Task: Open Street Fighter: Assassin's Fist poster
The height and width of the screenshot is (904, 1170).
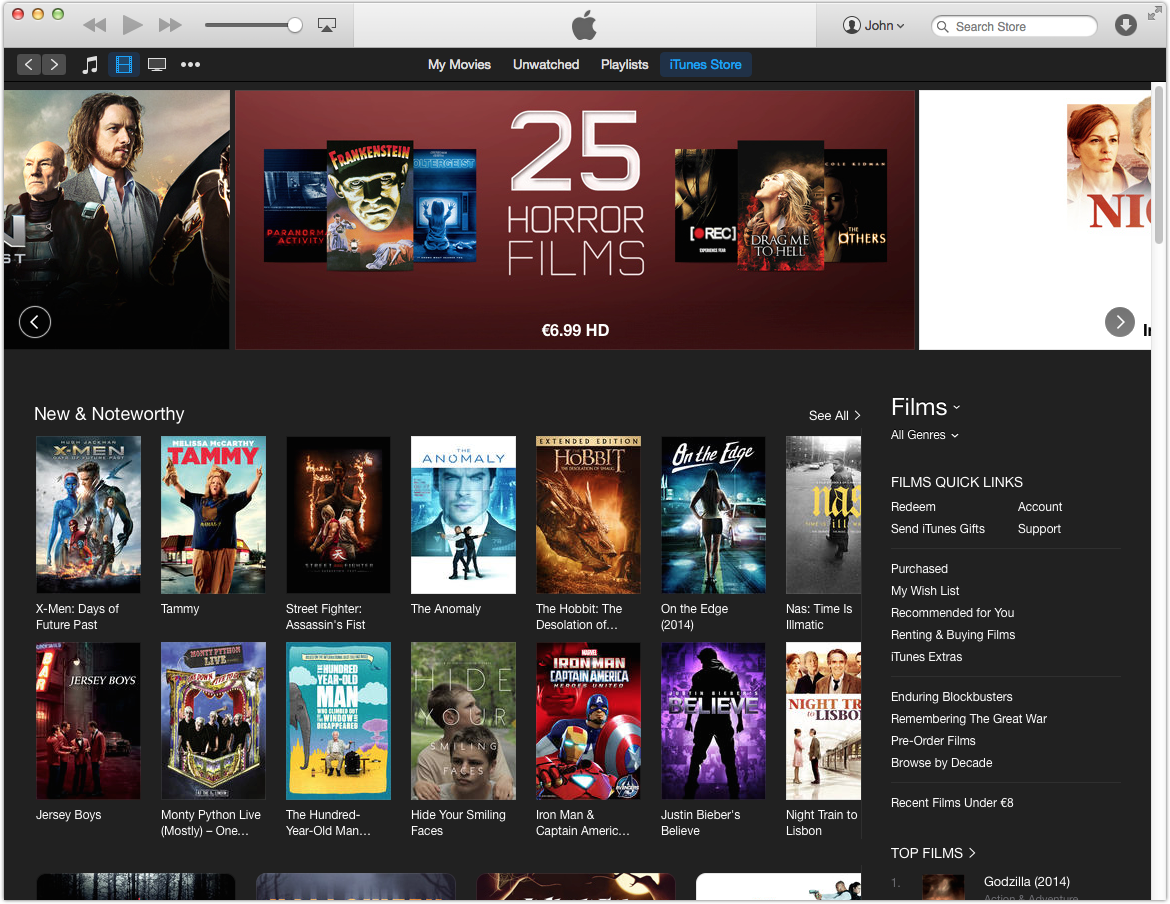Action: (338, 515)
